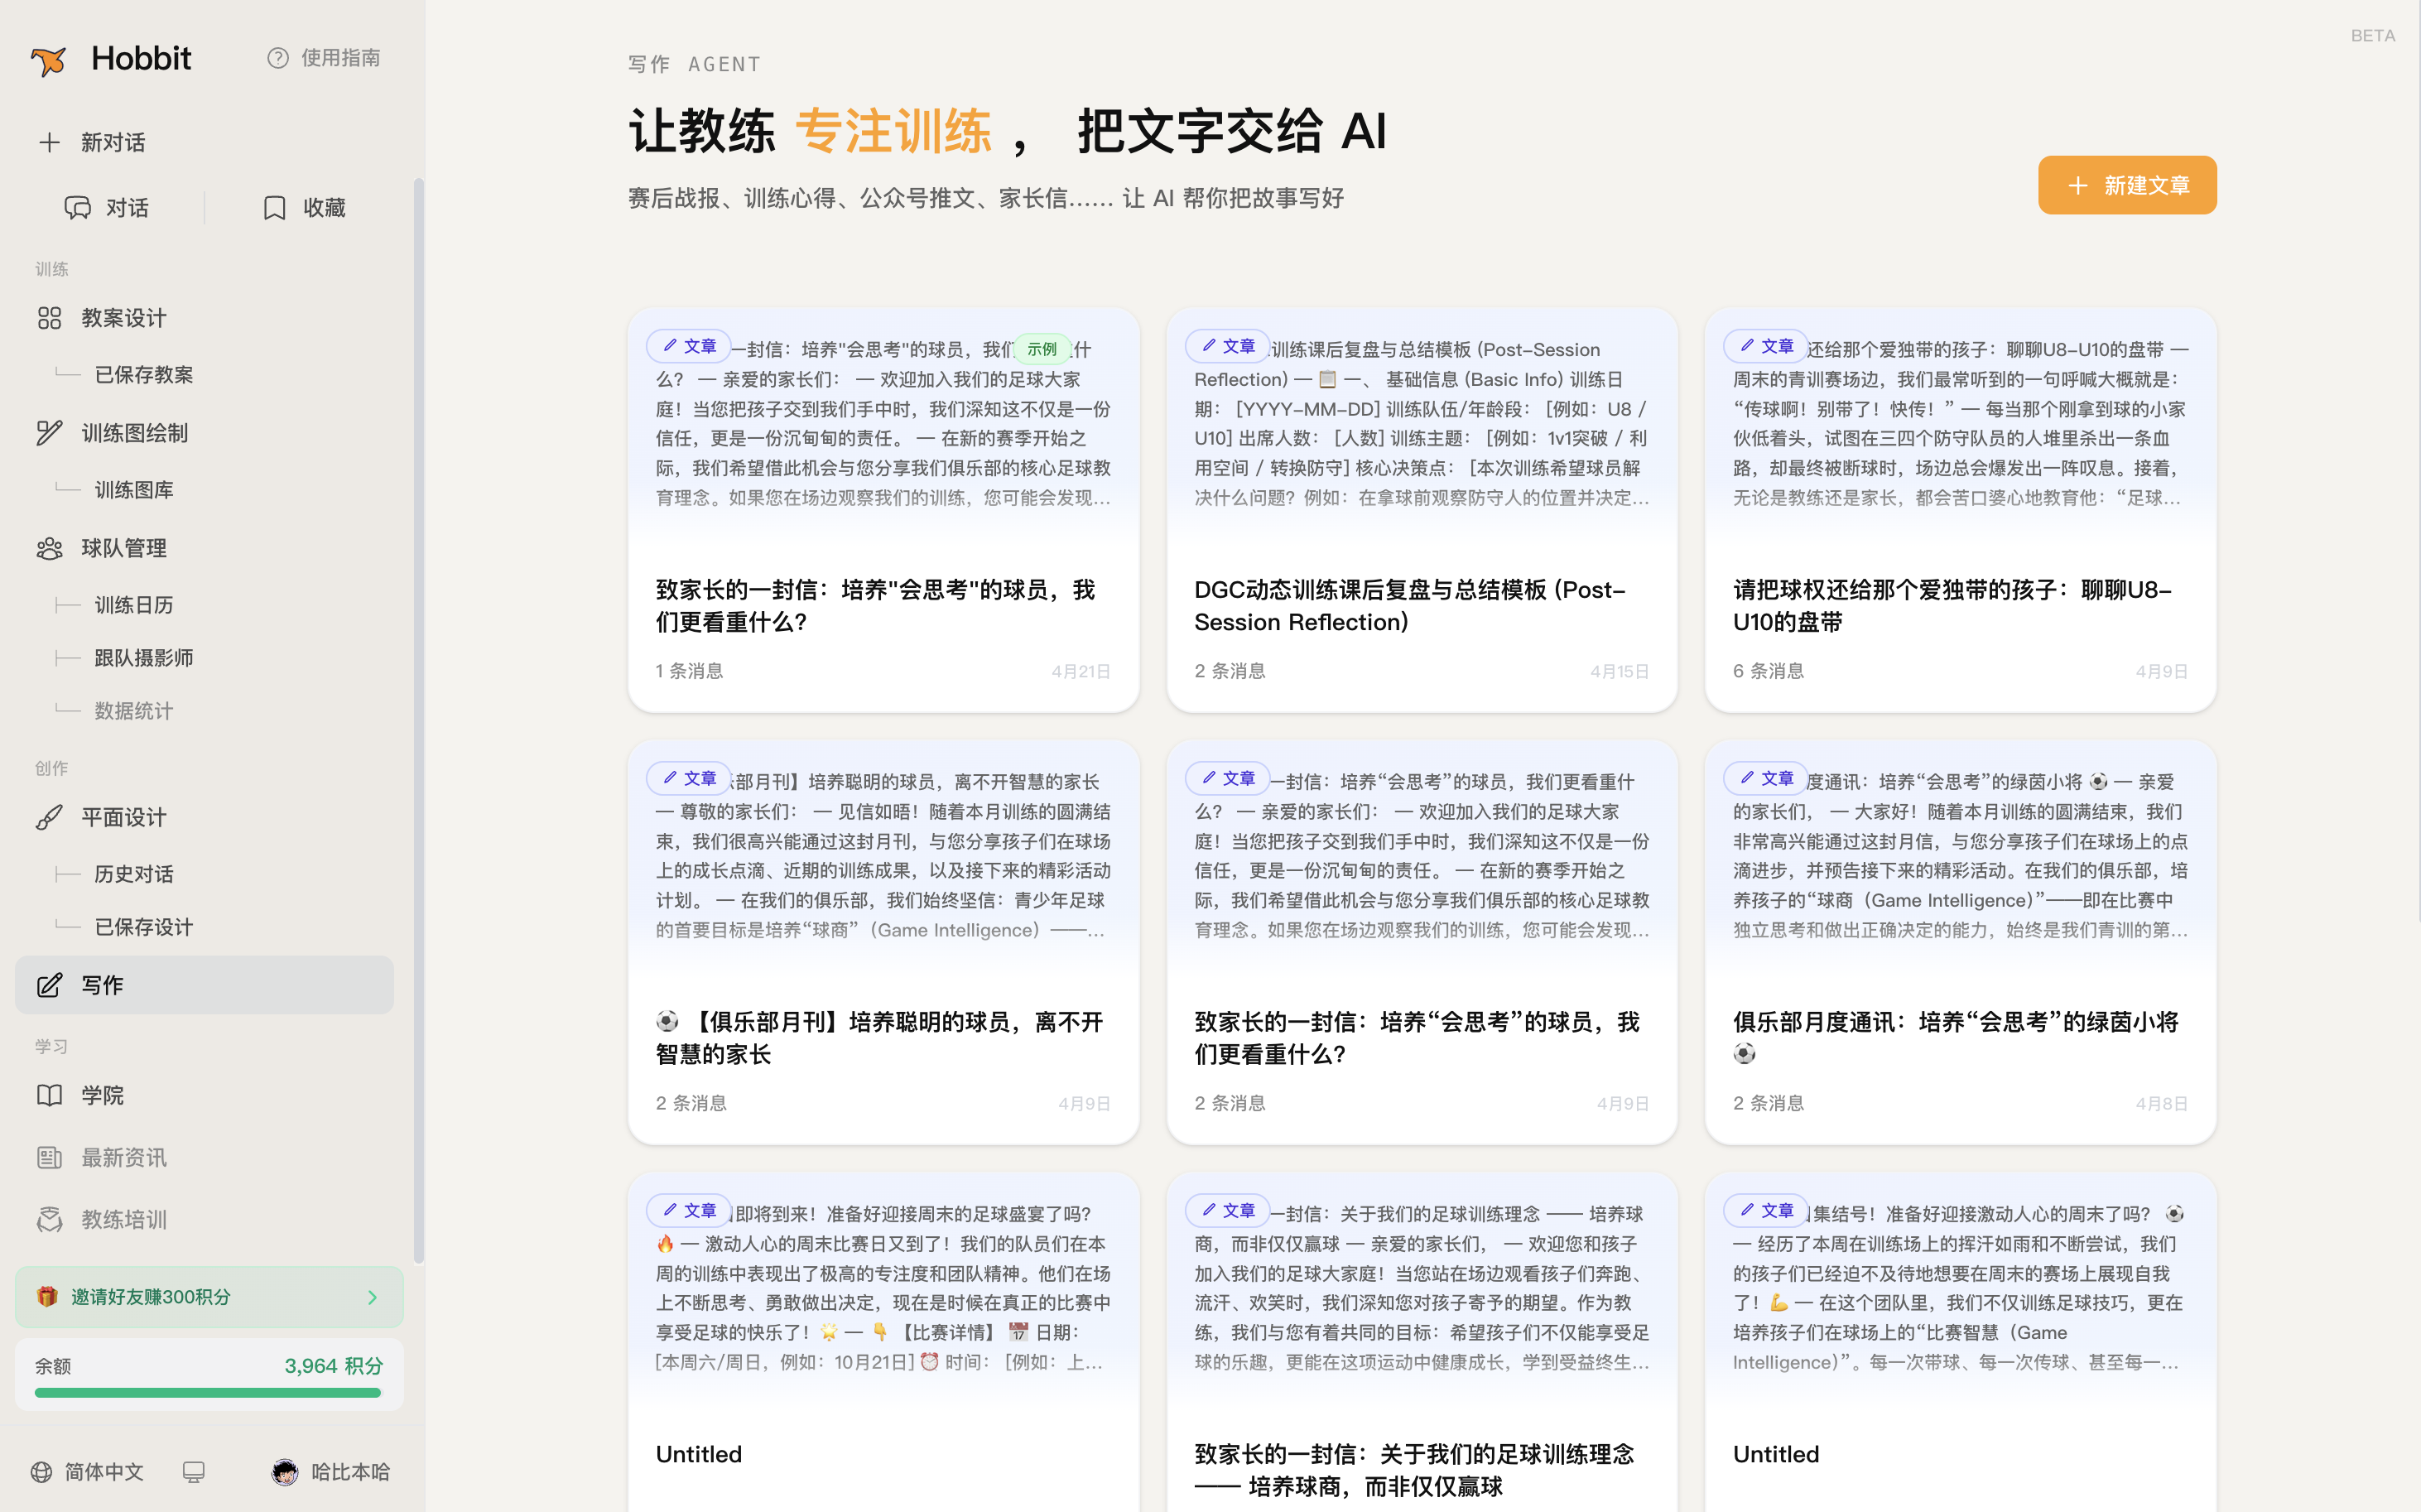The image size is (2421, 1512).
Task: Open the 学院 book icon
Action: (x=49, y=1095)
